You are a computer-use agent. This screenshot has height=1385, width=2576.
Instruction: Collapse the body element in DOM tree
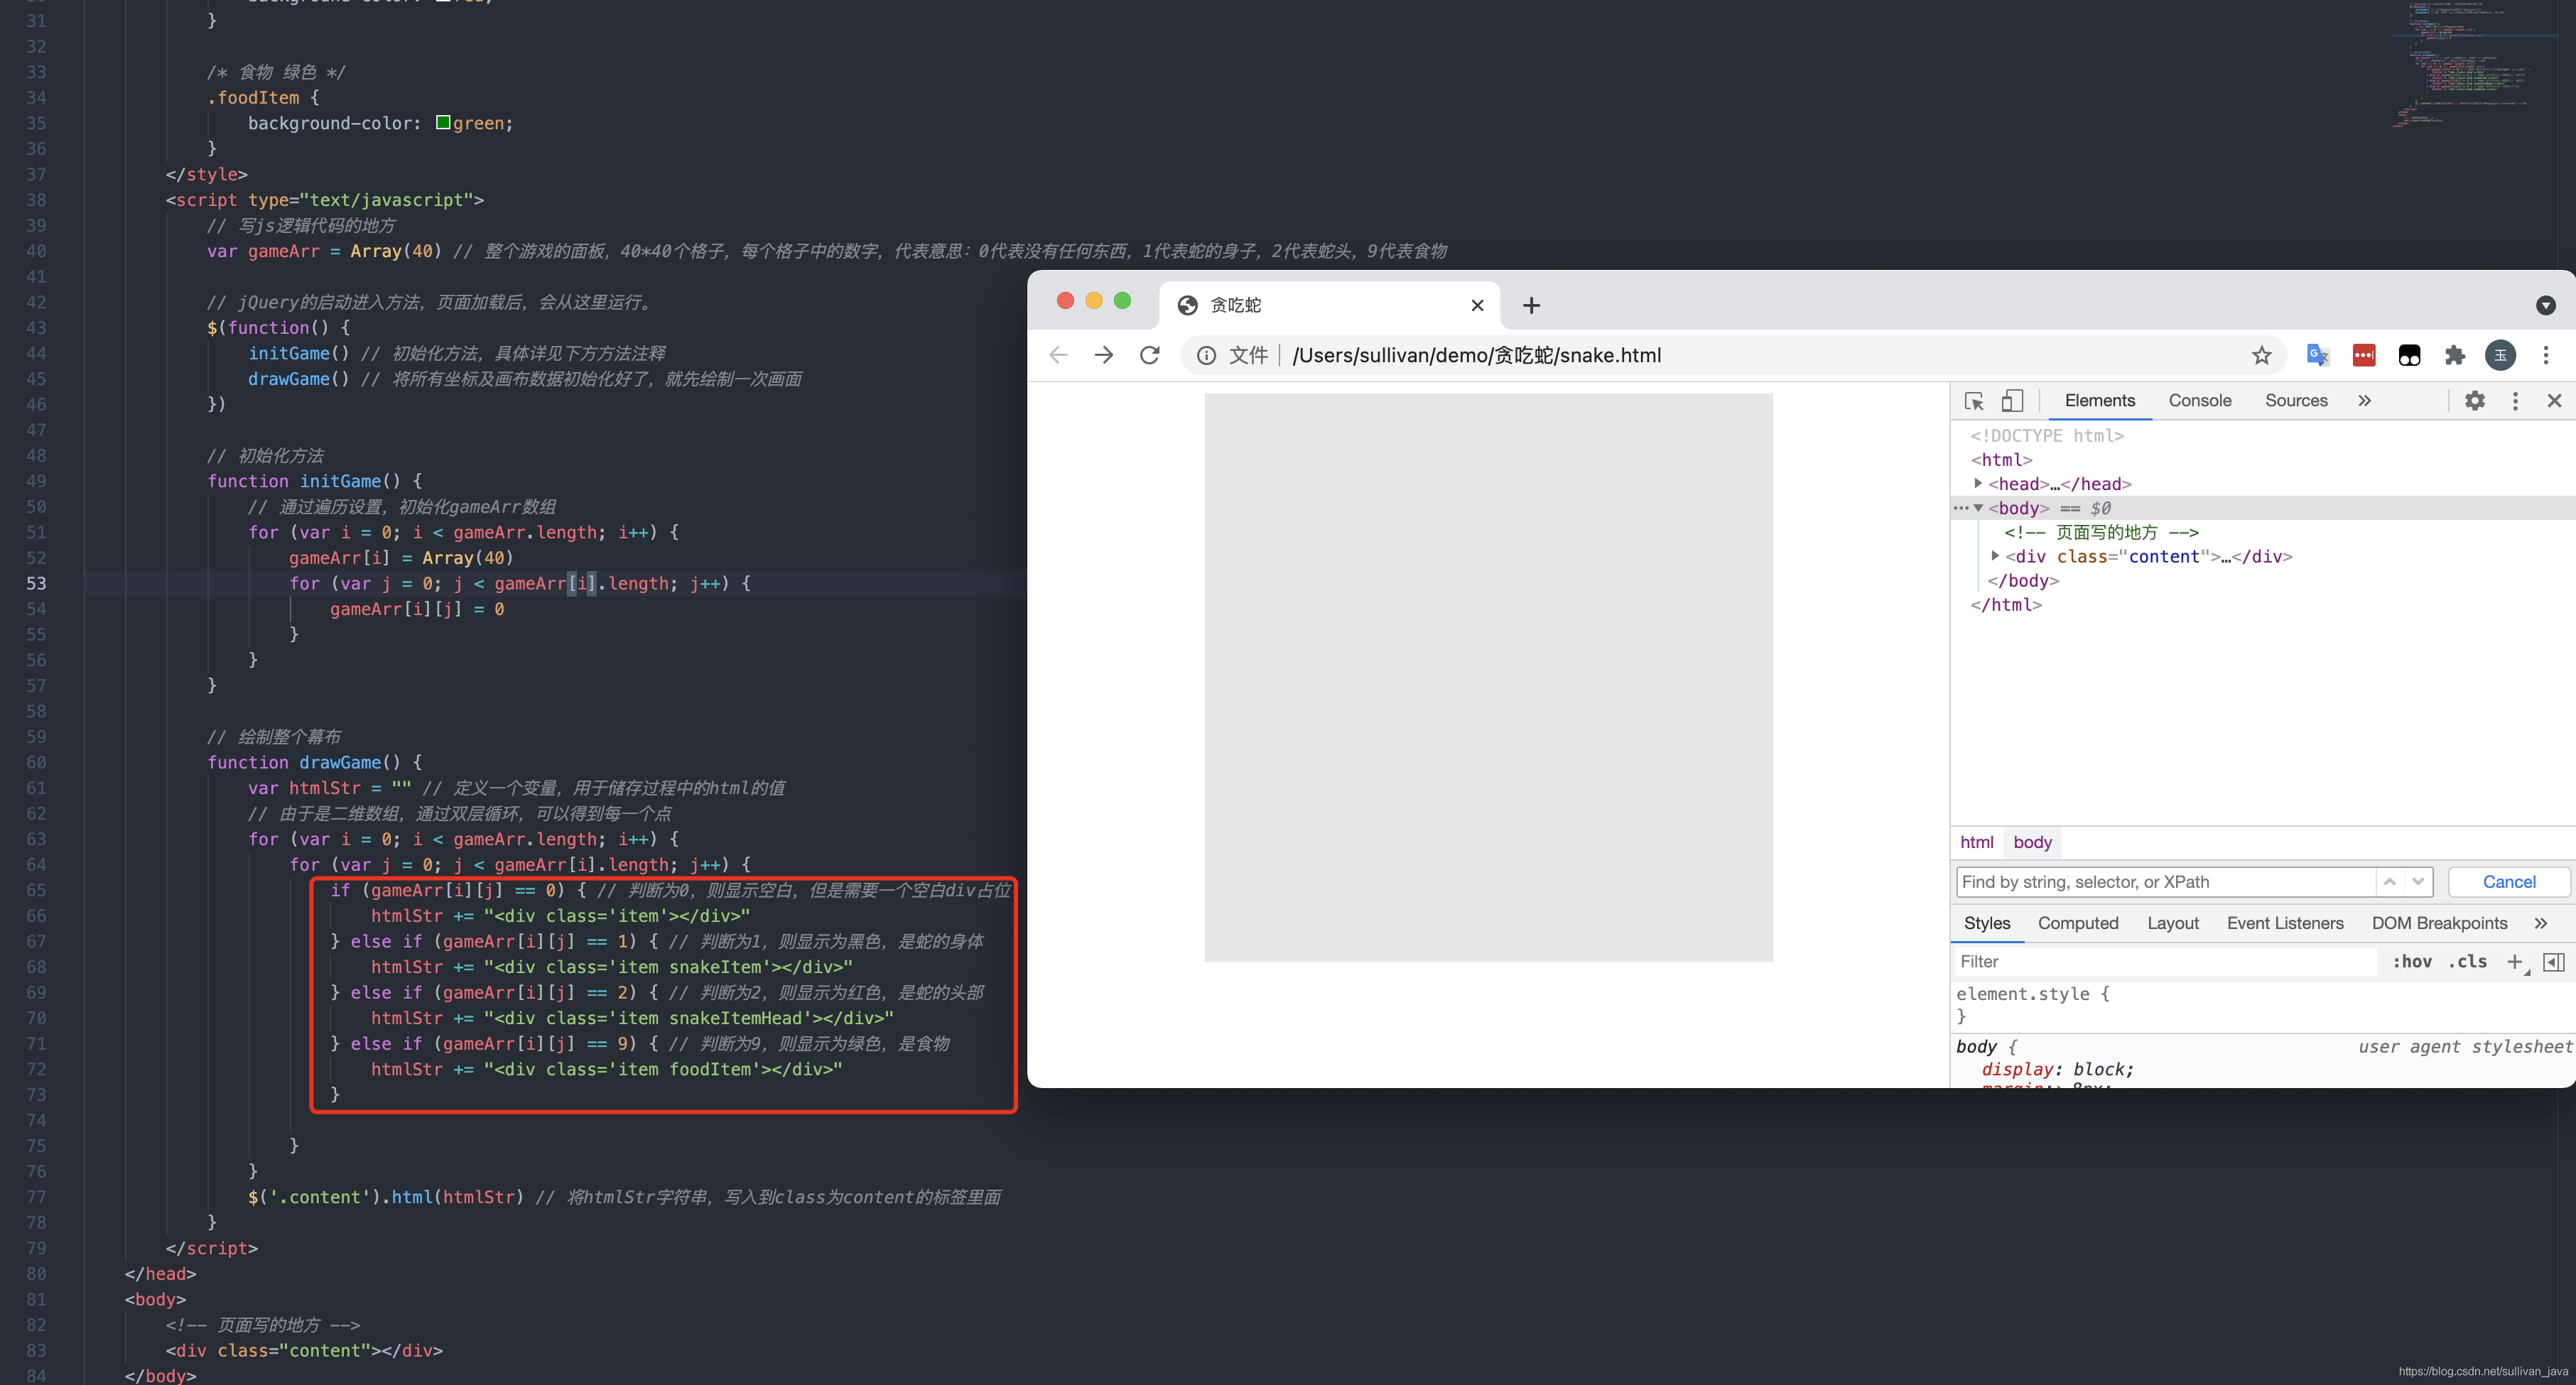pos(1978,508)
